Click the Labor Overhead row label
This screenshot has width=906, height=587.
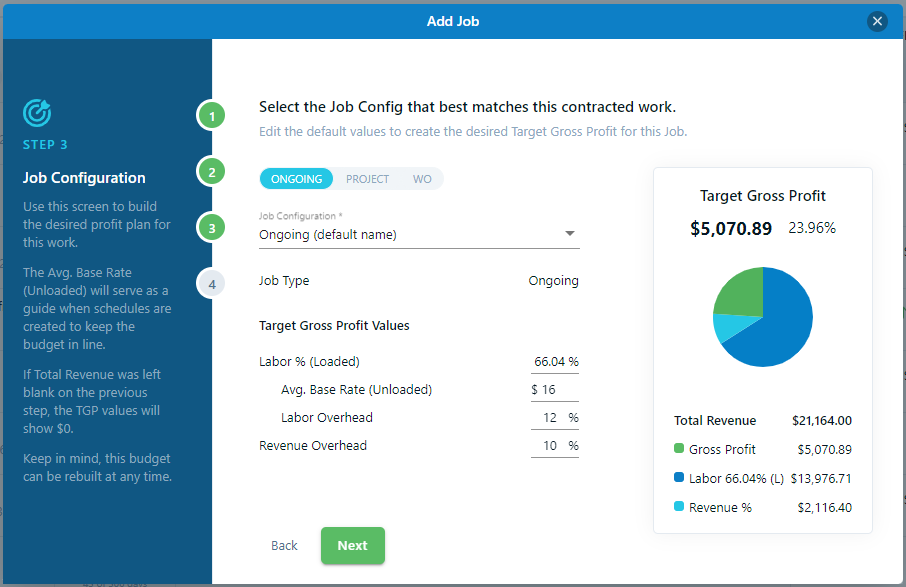(x=326, y=418)
